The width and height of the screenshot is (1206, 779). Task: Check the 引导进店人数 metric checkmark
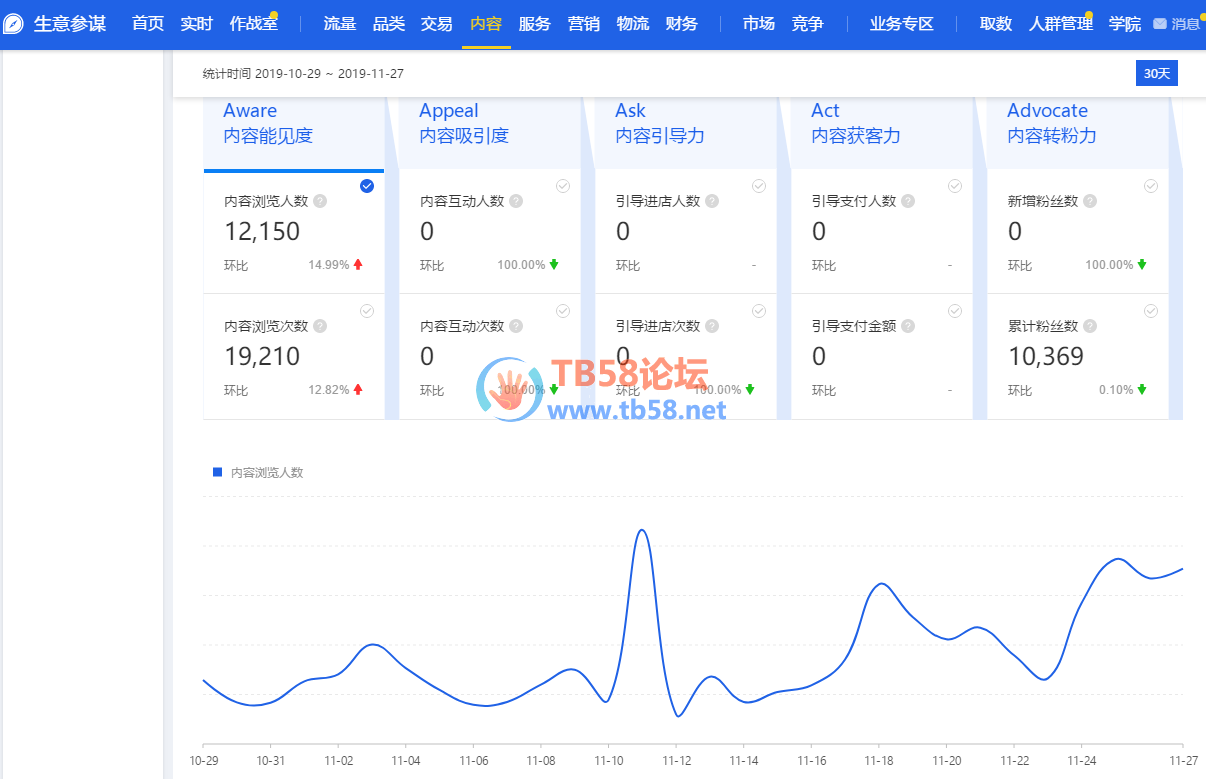click(759, 186)
